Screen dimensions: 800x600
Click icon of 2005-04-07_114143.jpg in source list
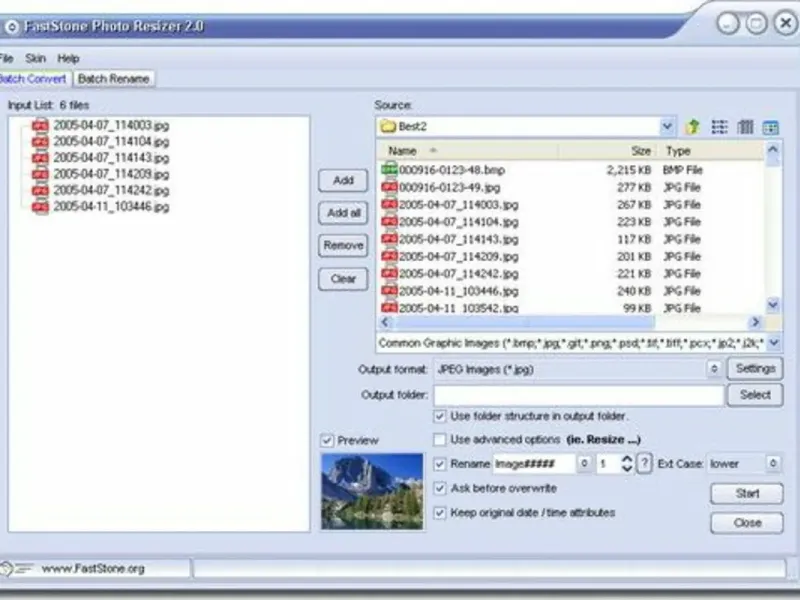[x=389, y=238]
